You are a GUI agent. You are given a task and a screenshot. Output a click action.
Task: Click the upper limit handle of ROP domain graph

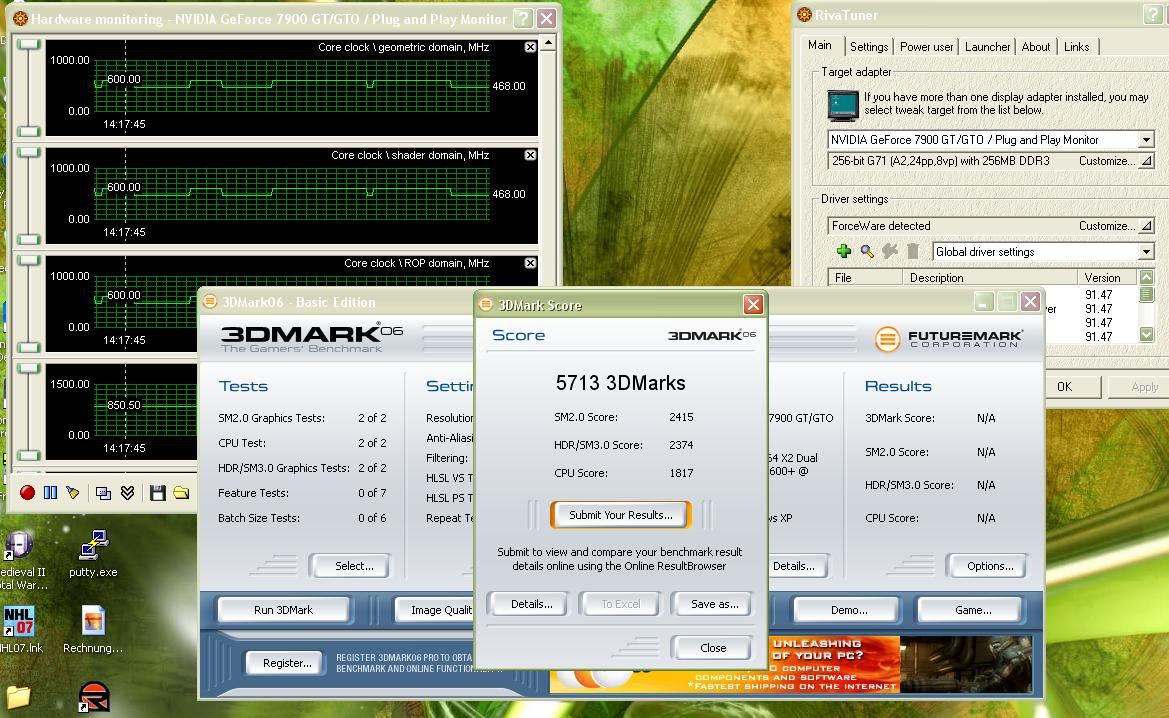(28, 261)
